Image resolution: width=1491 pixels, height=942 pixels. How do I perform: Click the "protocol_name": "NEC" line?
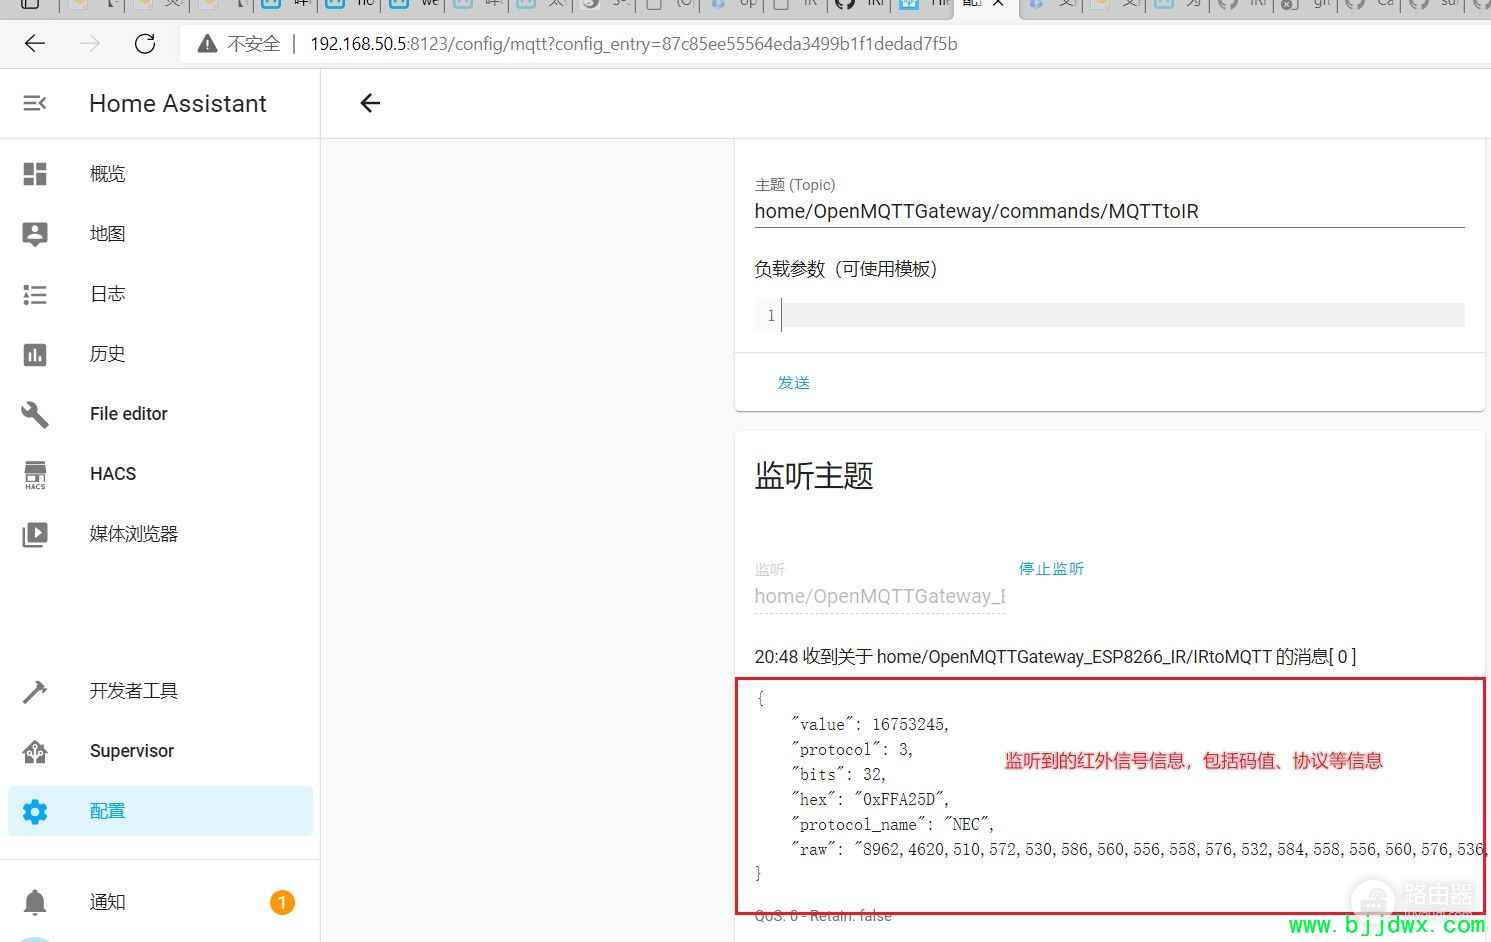[x=893, y=824]
